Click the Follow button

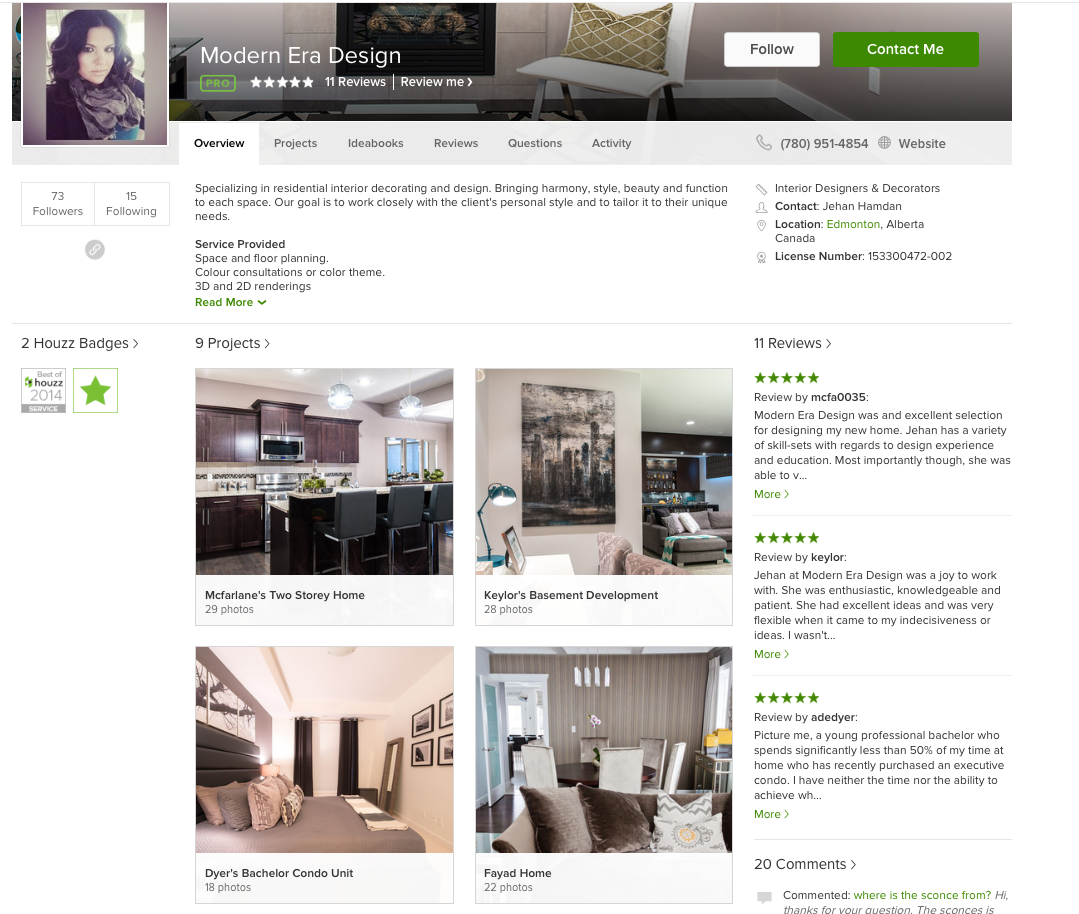coord(771,50)
